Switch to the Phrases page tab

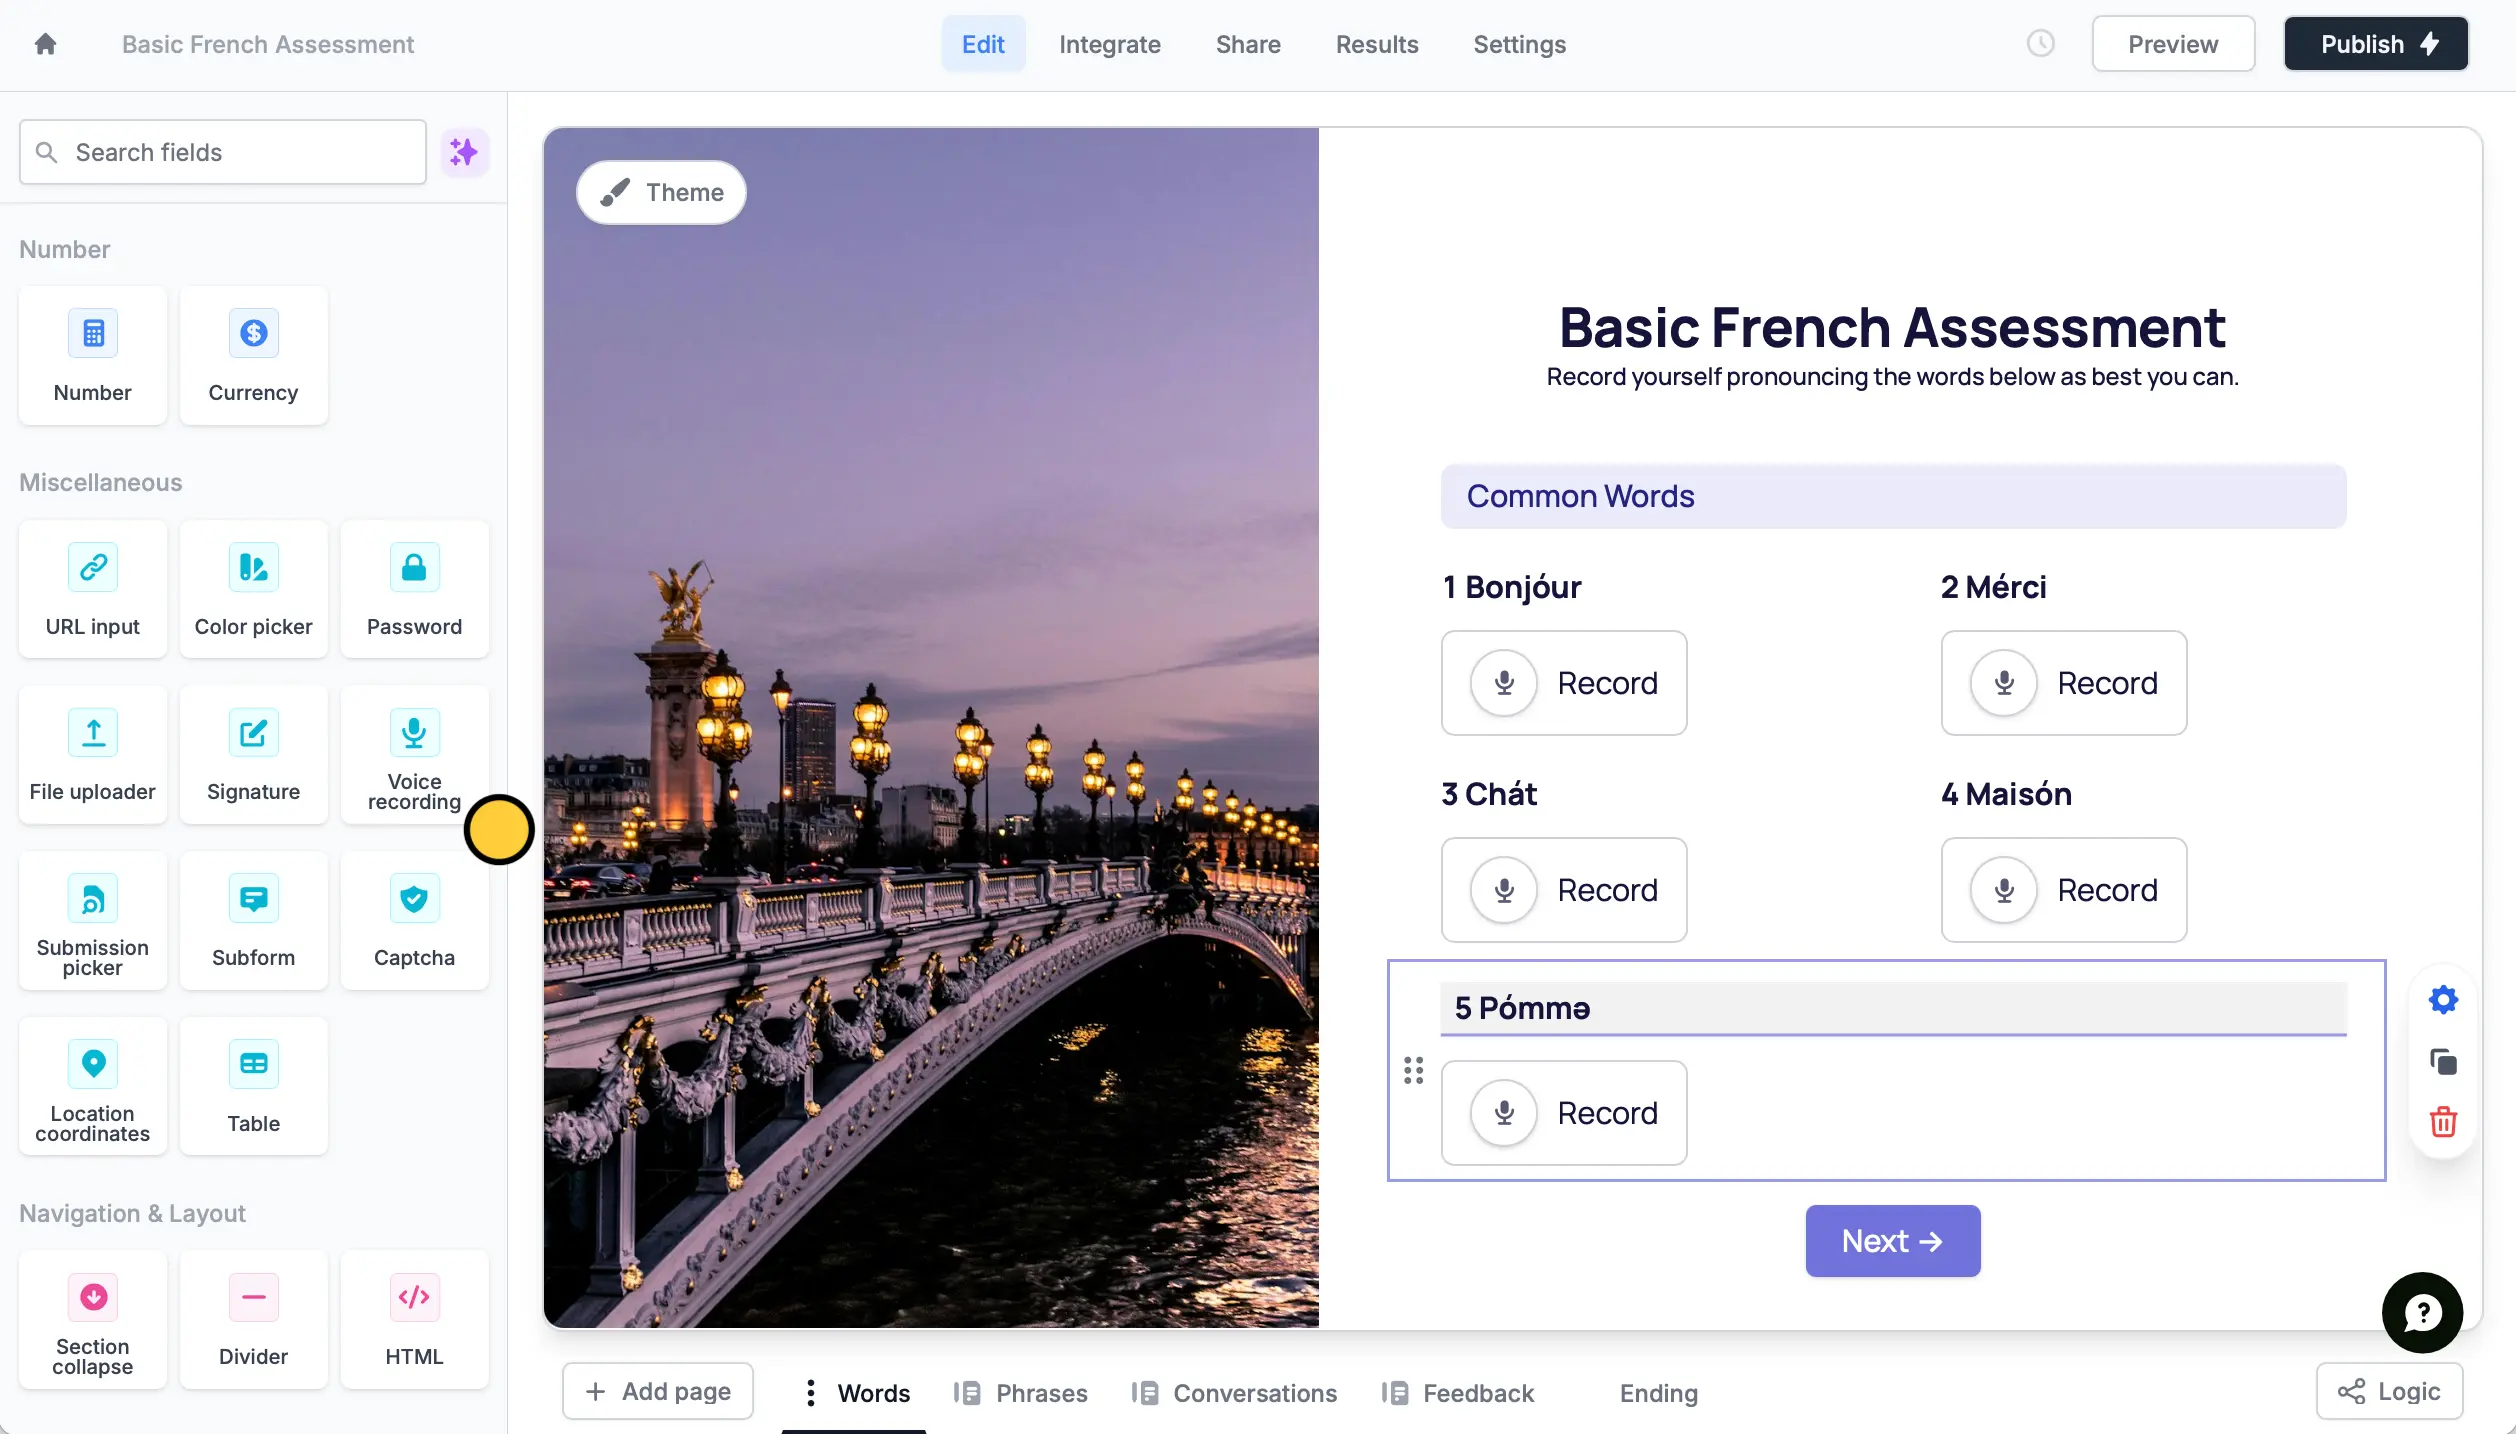(x=1021, y=1393)
